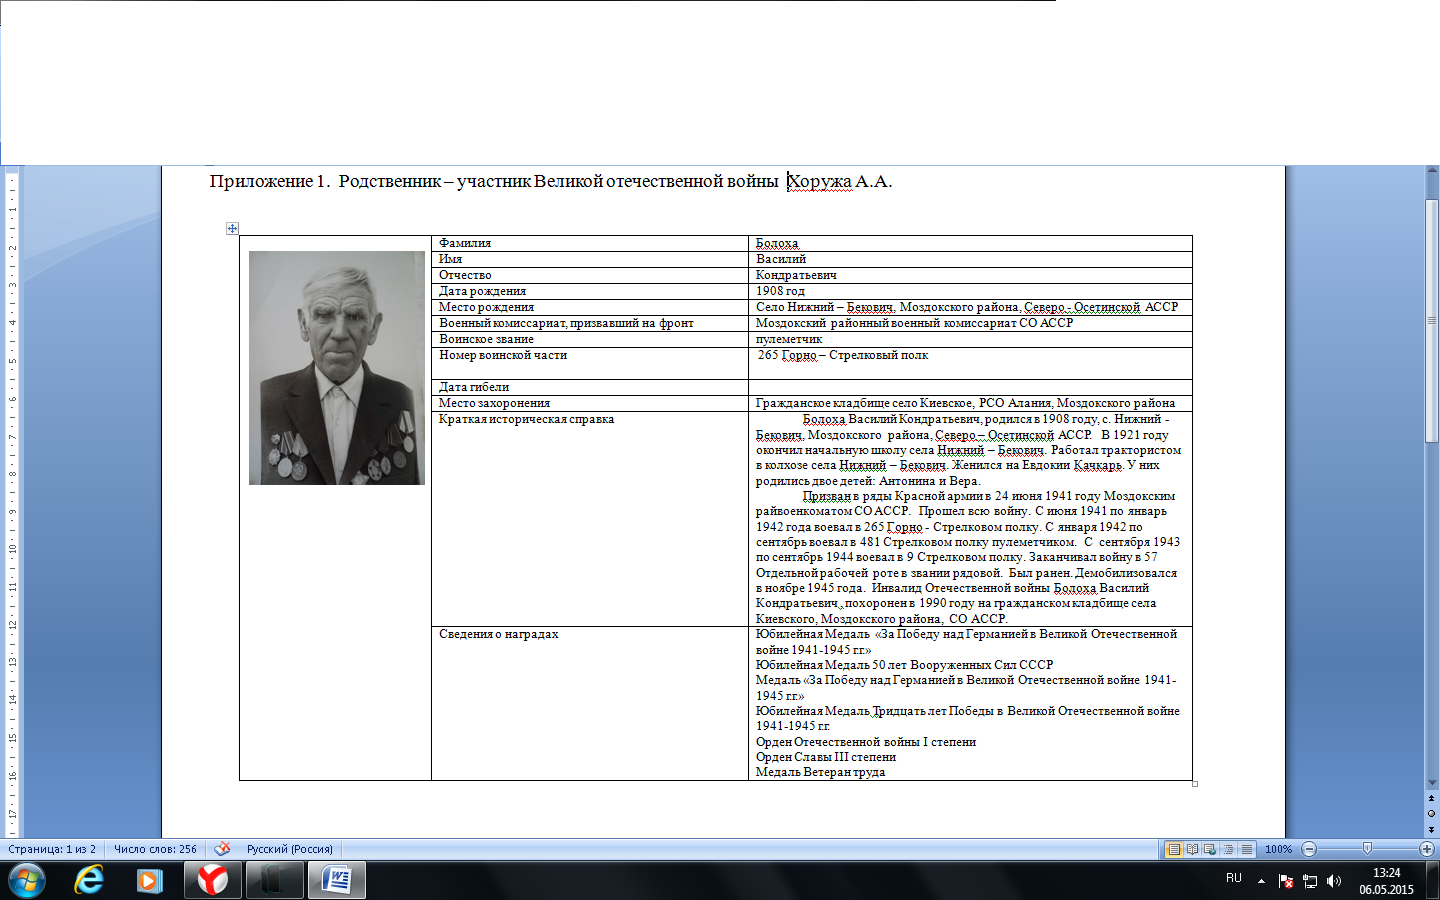
Task: Switch to Print Layout view
Action: [1174, 849]
